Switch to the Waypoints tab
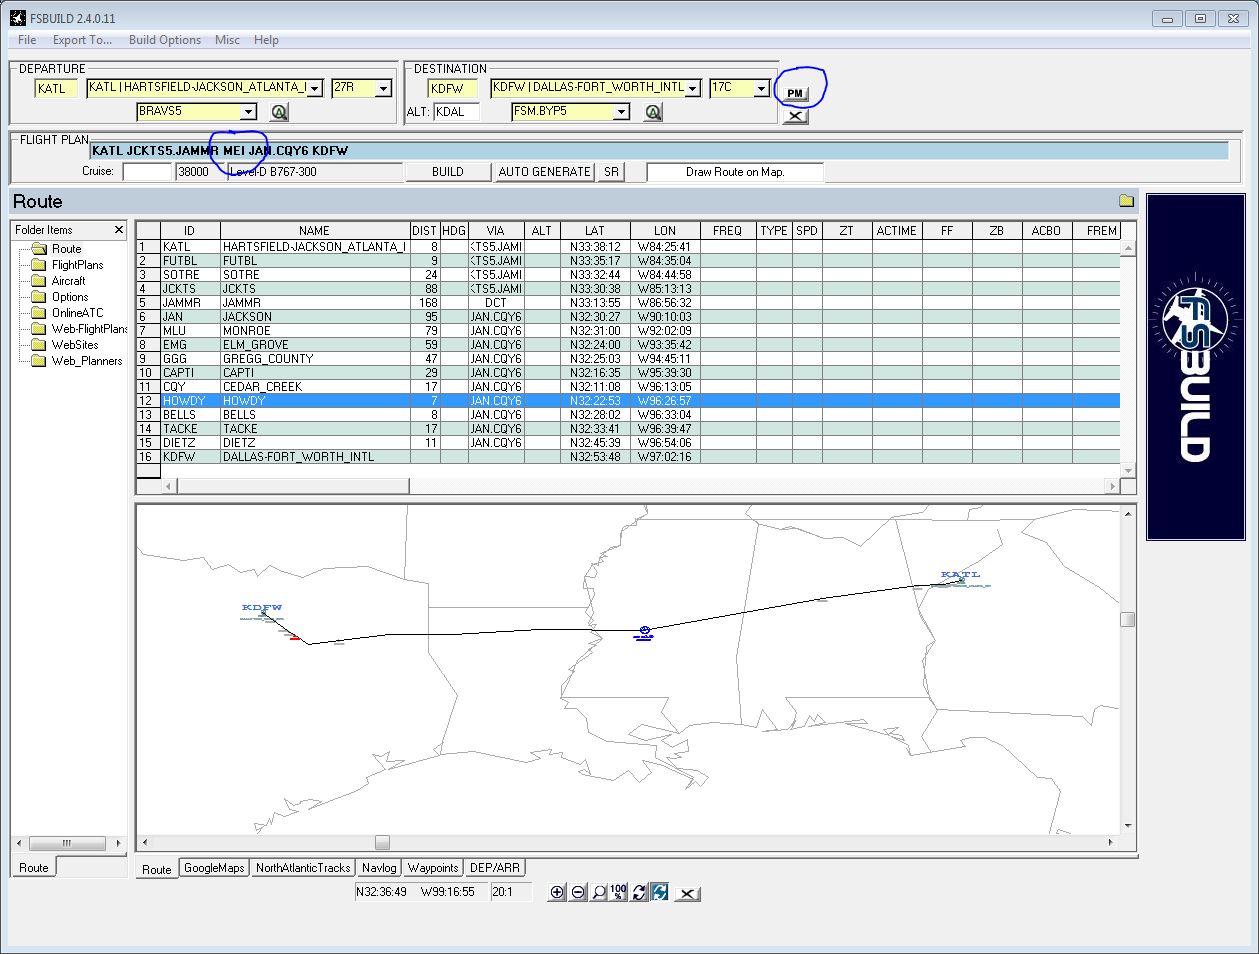This screenshot has width=1259, height=954. [433, 868]
